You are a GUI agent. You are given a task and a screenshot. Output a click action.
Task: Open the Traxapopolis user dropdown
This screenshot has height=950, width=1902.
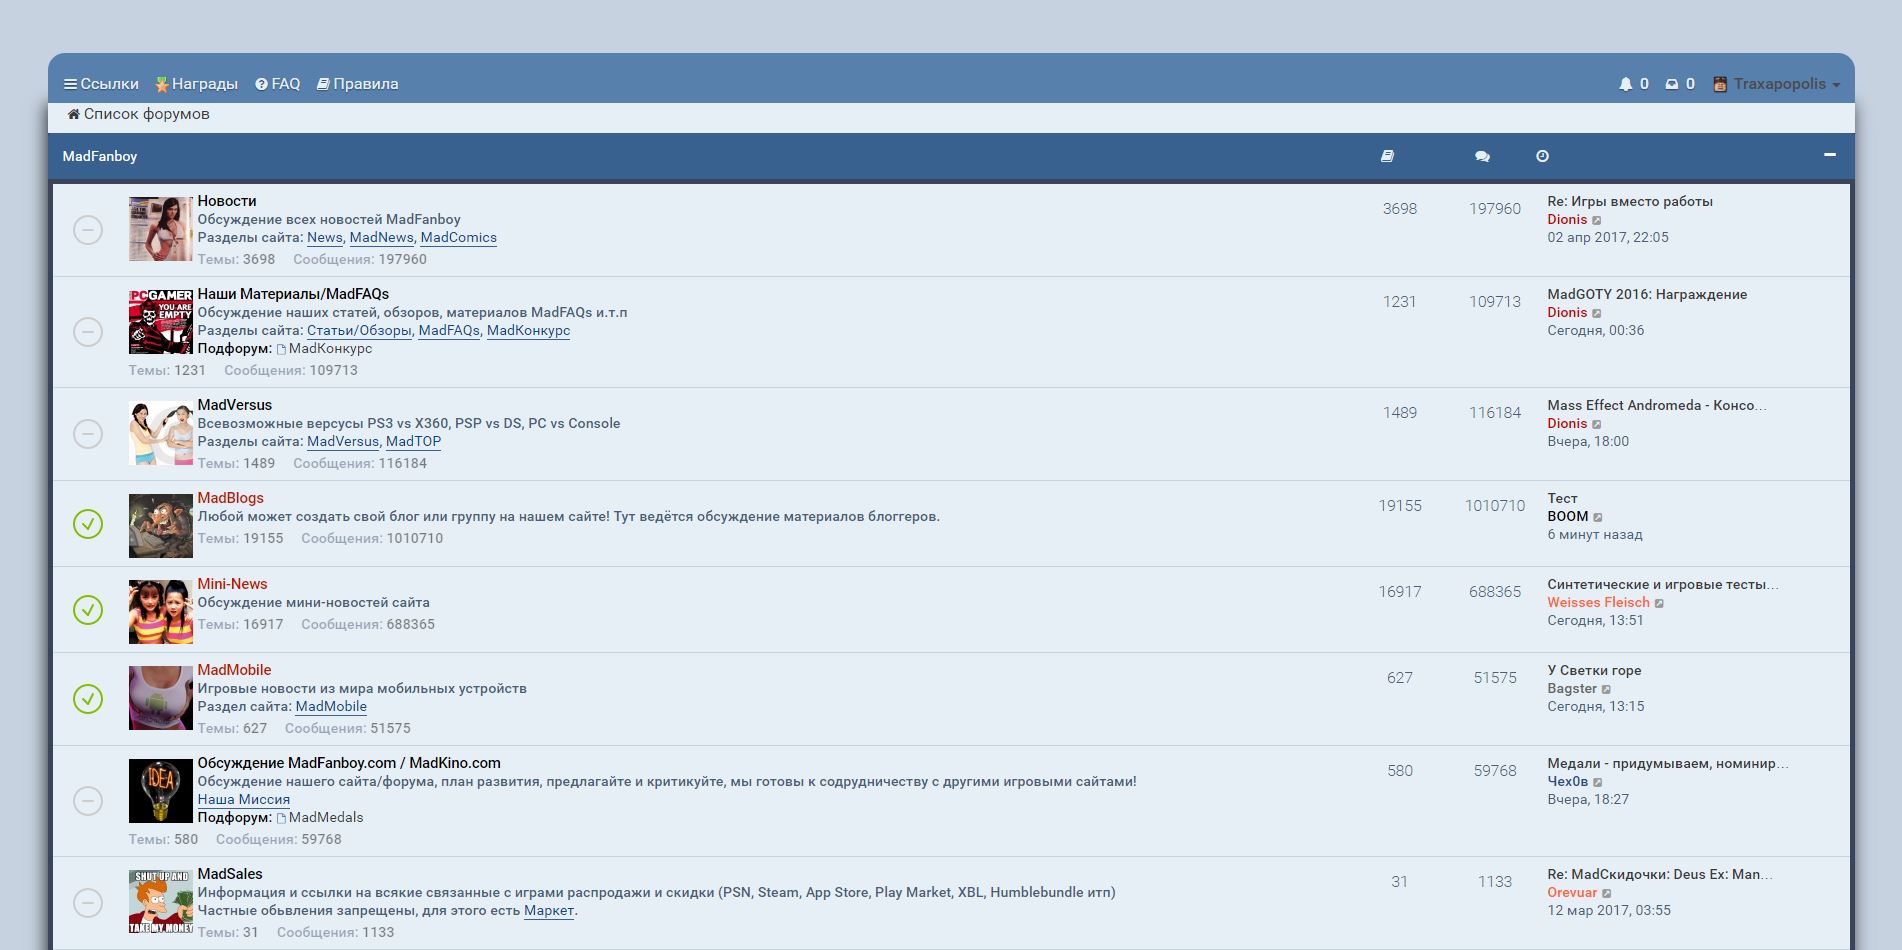click(1776, 84)
